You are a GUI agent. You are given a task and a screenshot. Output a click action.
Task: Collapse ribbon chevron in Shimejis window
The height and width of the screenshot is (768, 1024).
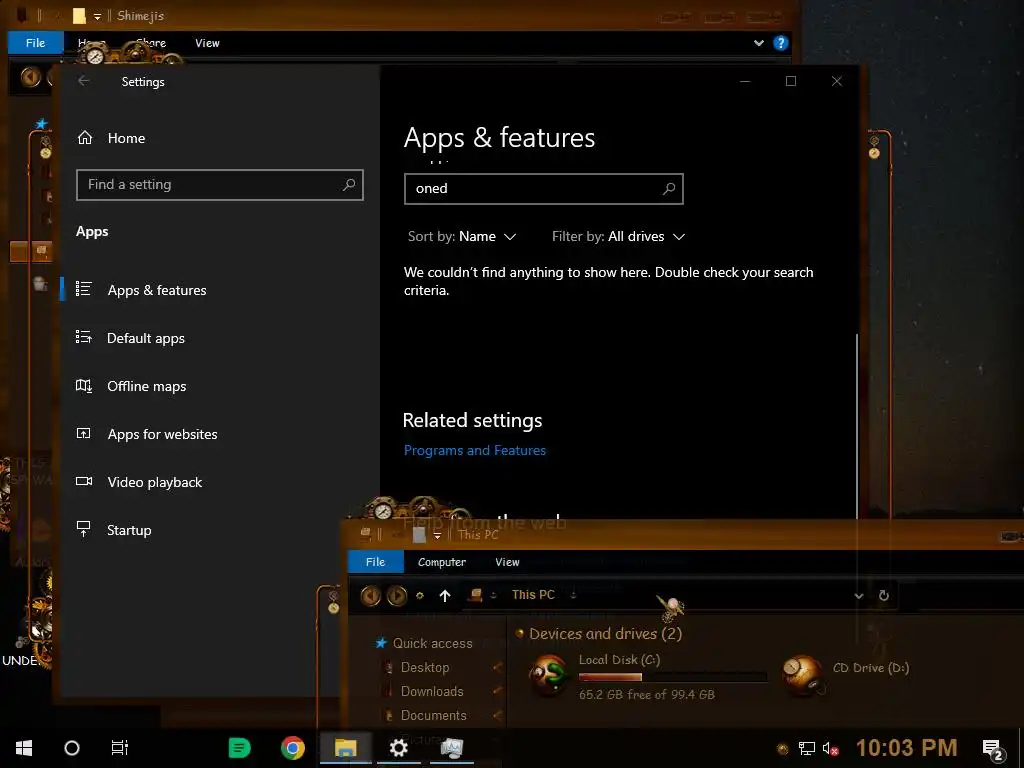pyautogui.click(x=759, y=43)
